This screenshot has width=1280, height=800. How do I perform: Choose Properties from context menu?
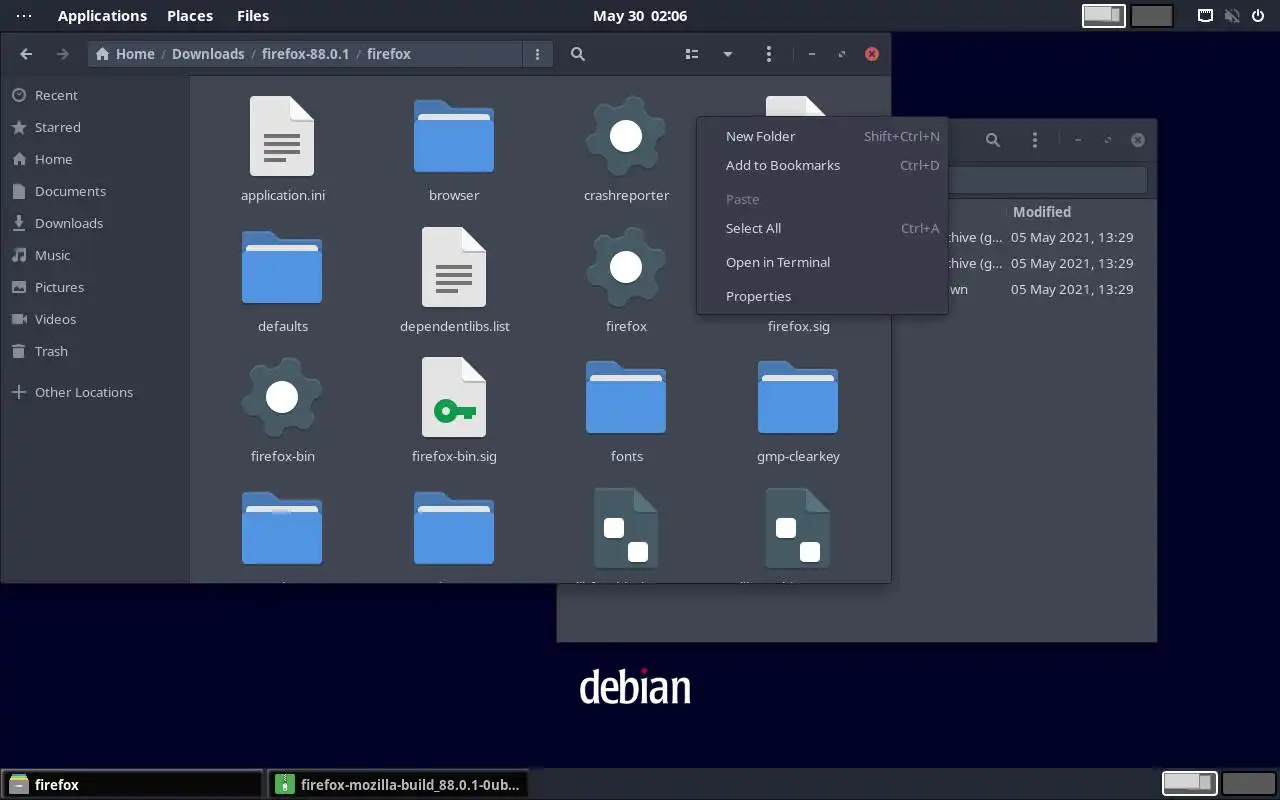click(822, 296)
